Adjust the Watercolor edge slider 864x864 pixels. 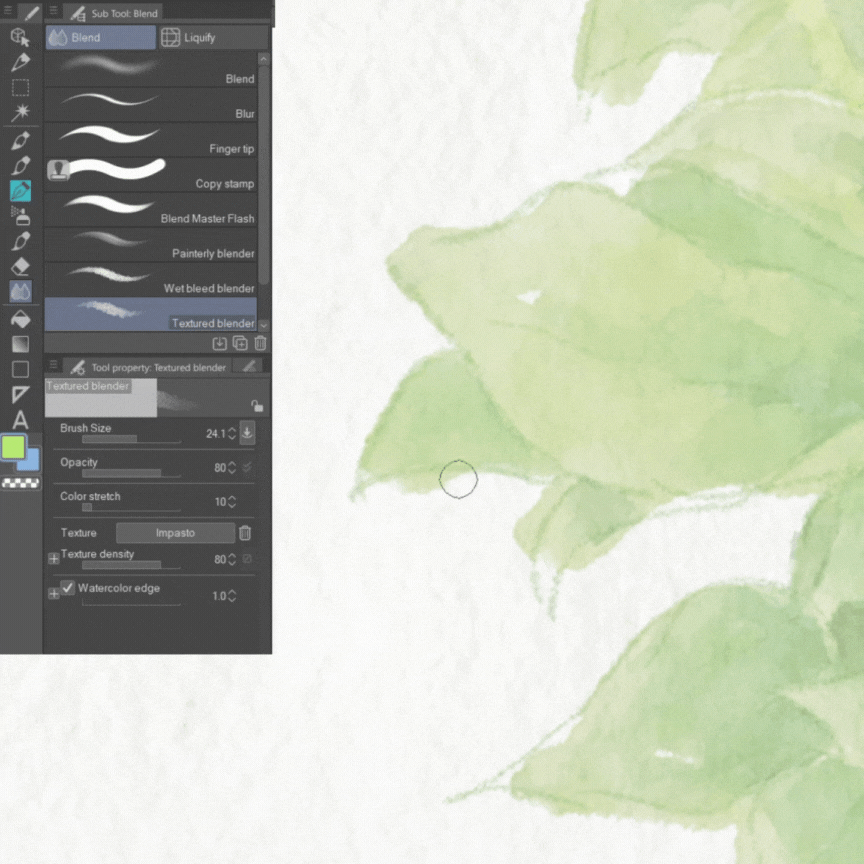[131, 603]
